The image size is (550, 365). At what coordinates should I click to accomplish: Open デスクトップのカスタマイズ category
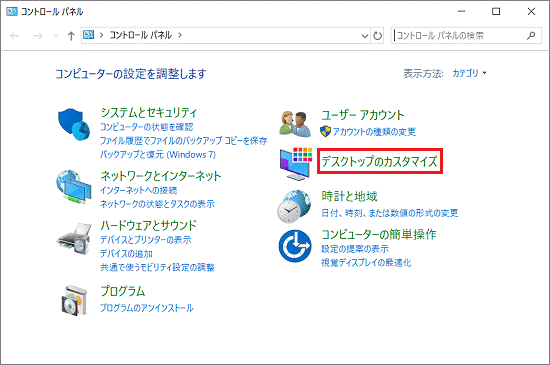pos(380,161)
